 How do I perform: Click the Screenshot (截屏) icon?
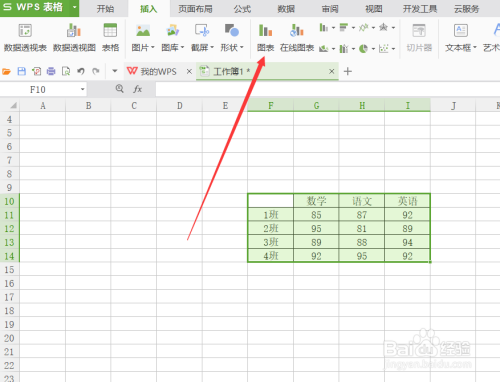(202, 31)
